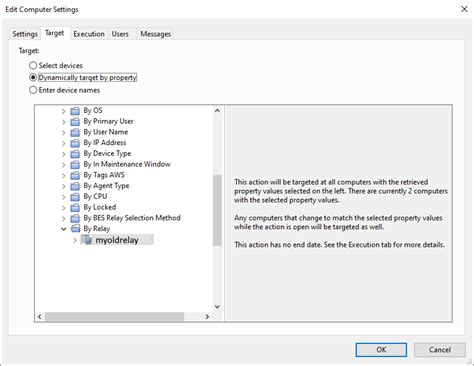Confirm with the OK button
The image size is (474, 366).
click(x=381, y=350)
